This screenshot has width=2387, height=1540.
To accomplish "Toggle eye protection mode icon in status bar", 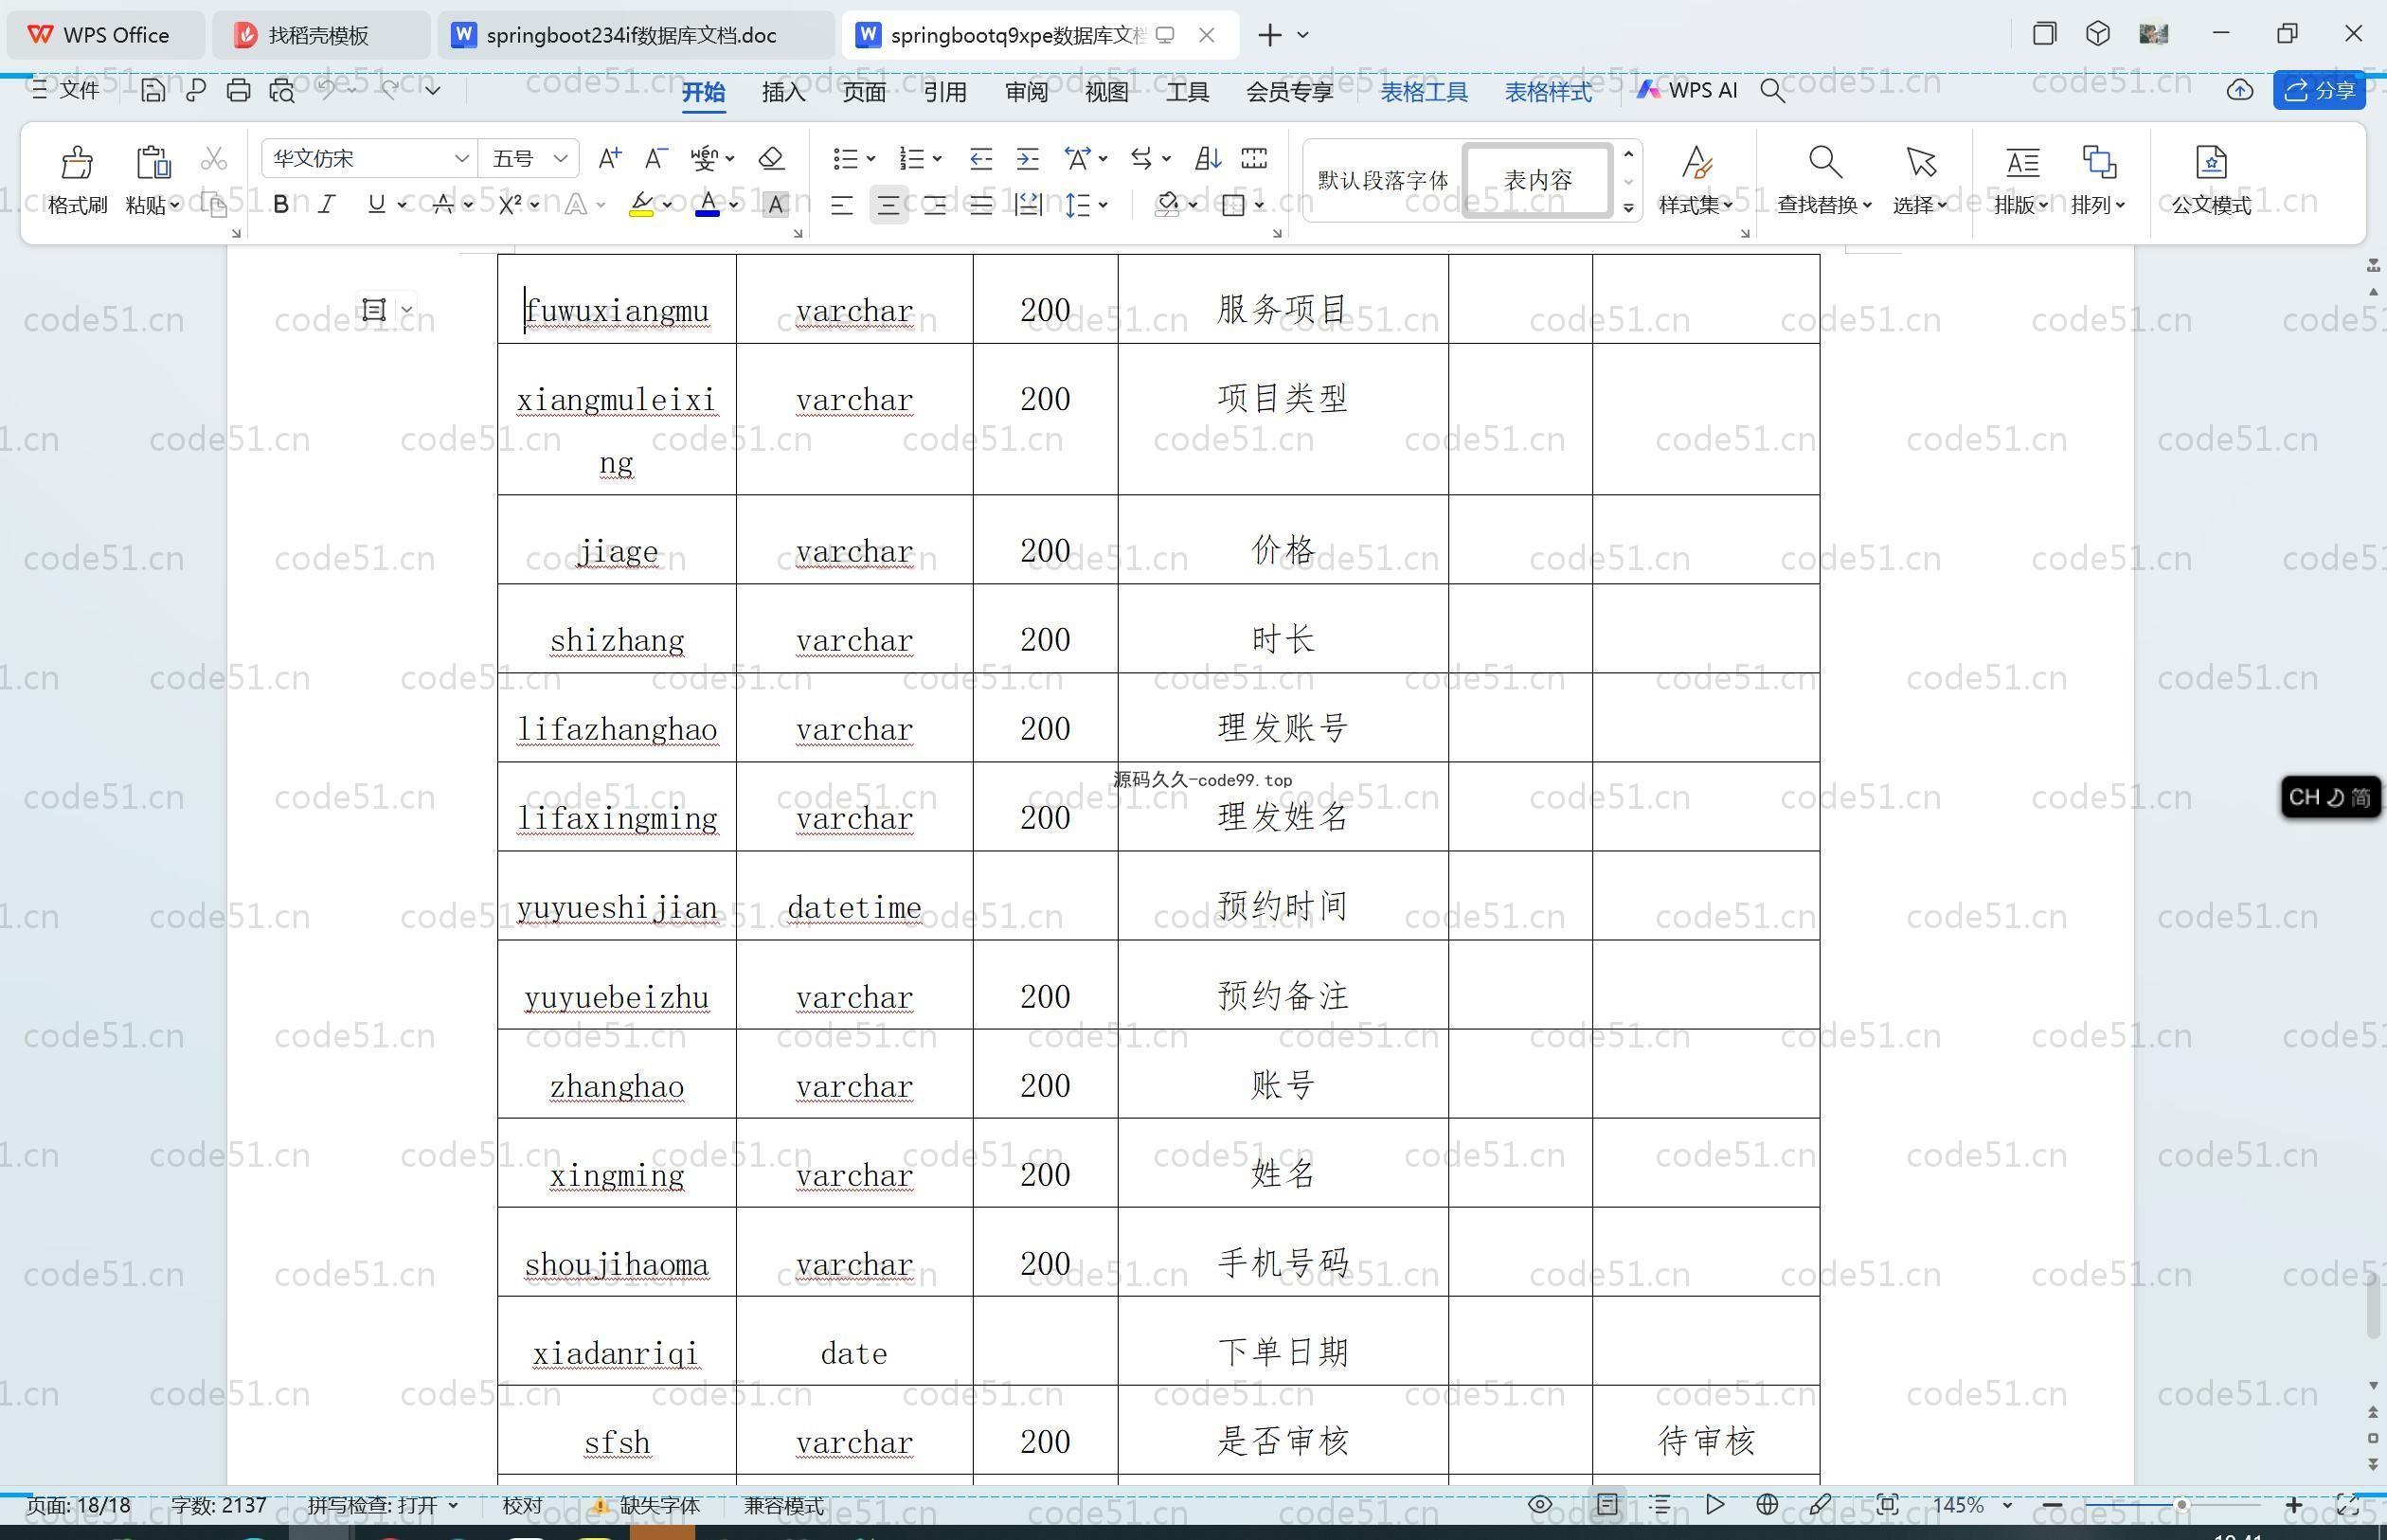I will [1540, 1505].
